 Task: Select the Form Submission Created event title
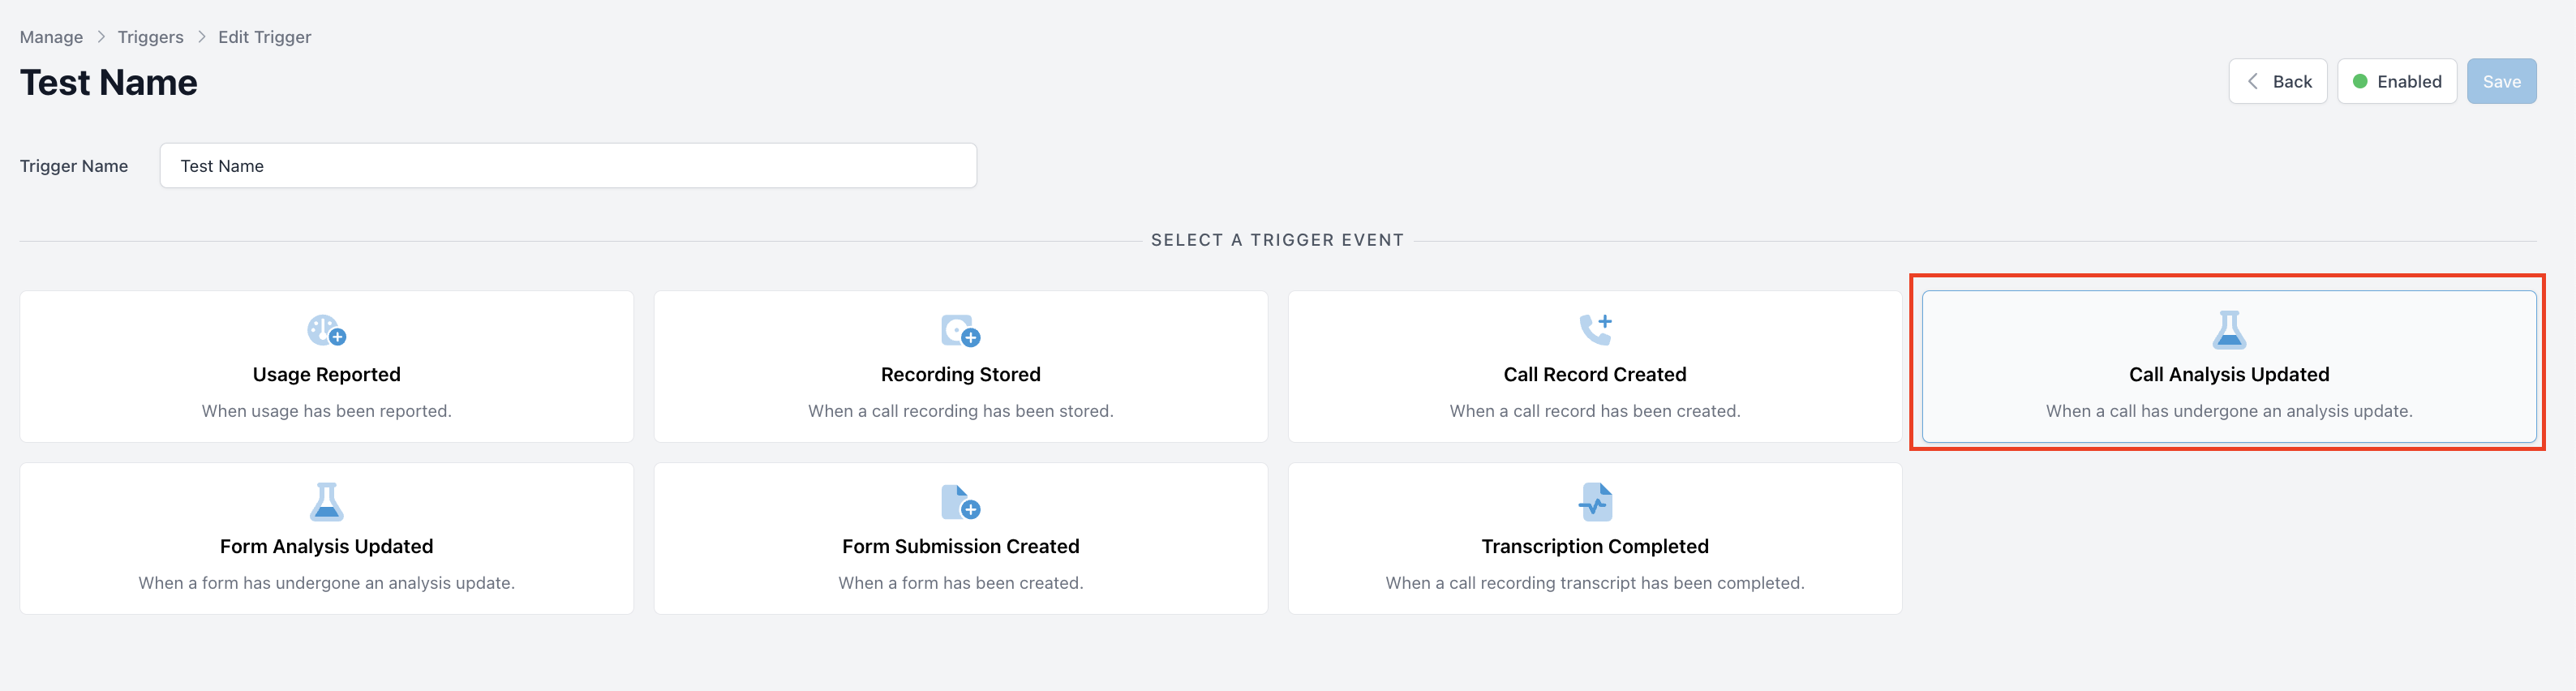(960, 546)
